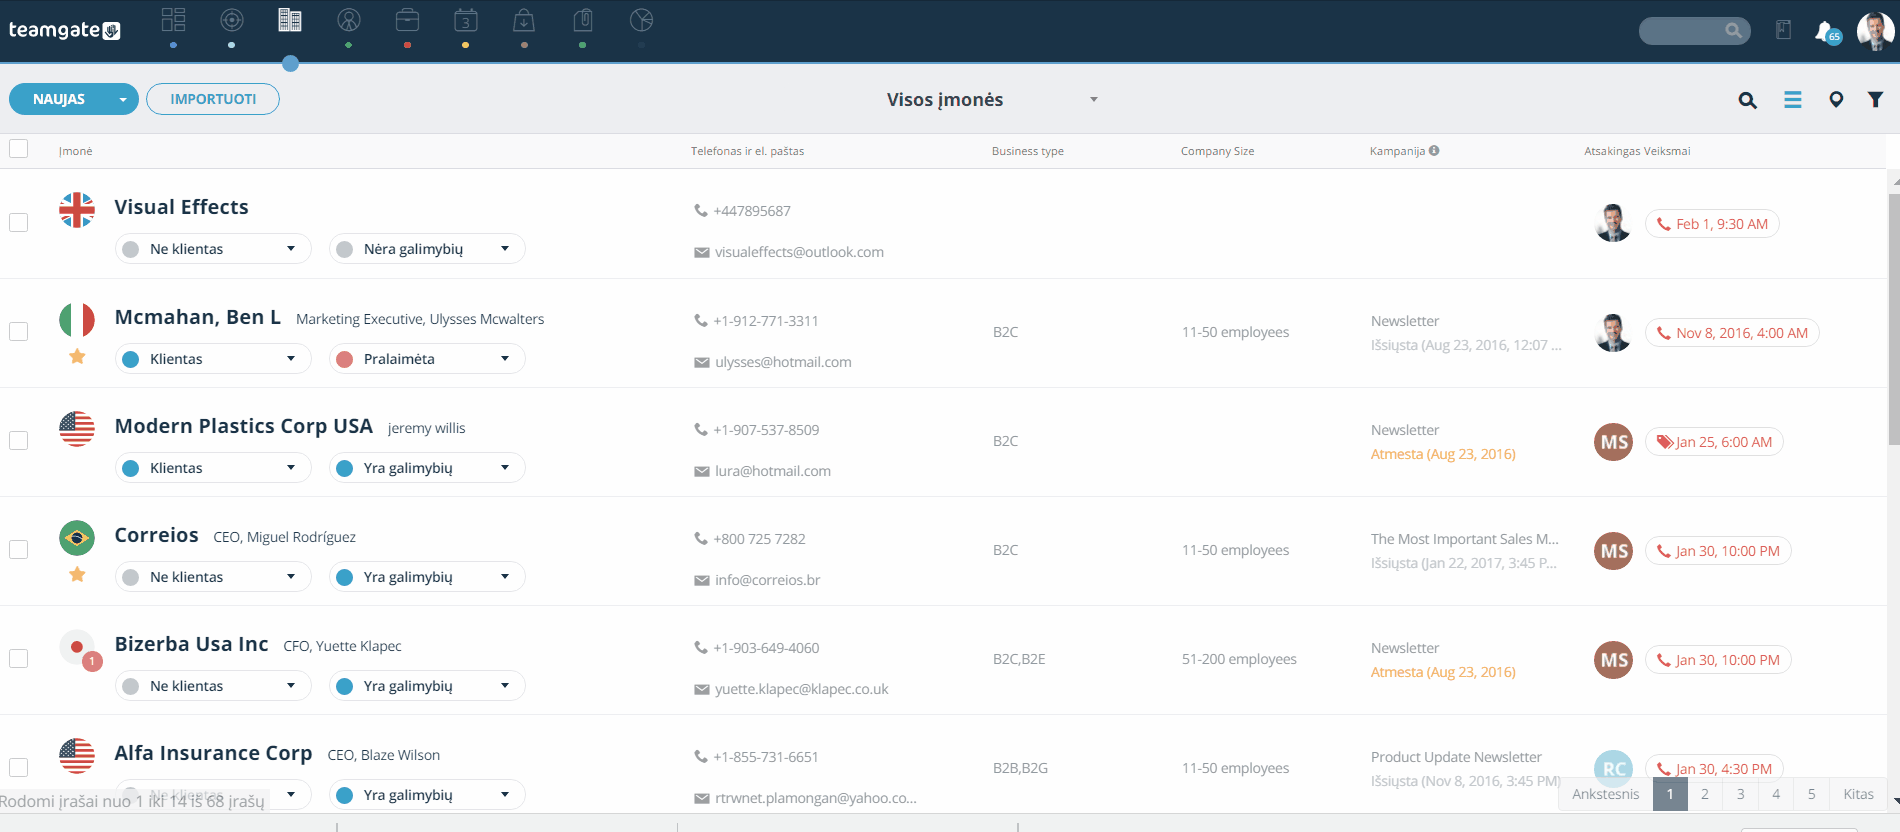Open Correios company name link
Screen dimensions: 1900x832
coord(157,535)
